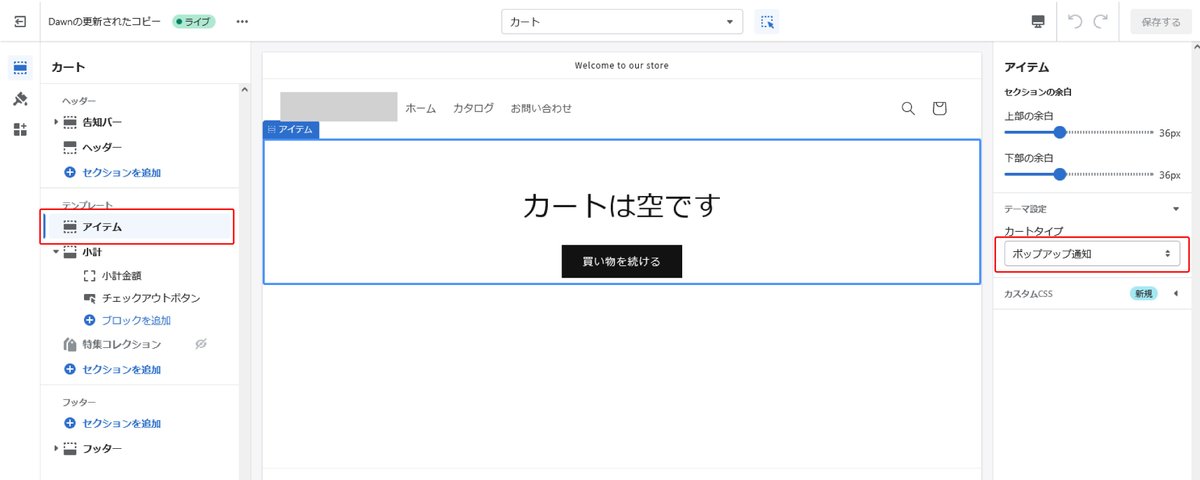Click the 下部の余白 slider handle
This screenshot has height=480, width=1200.
pyautogui.click(x=1060, y=174)
